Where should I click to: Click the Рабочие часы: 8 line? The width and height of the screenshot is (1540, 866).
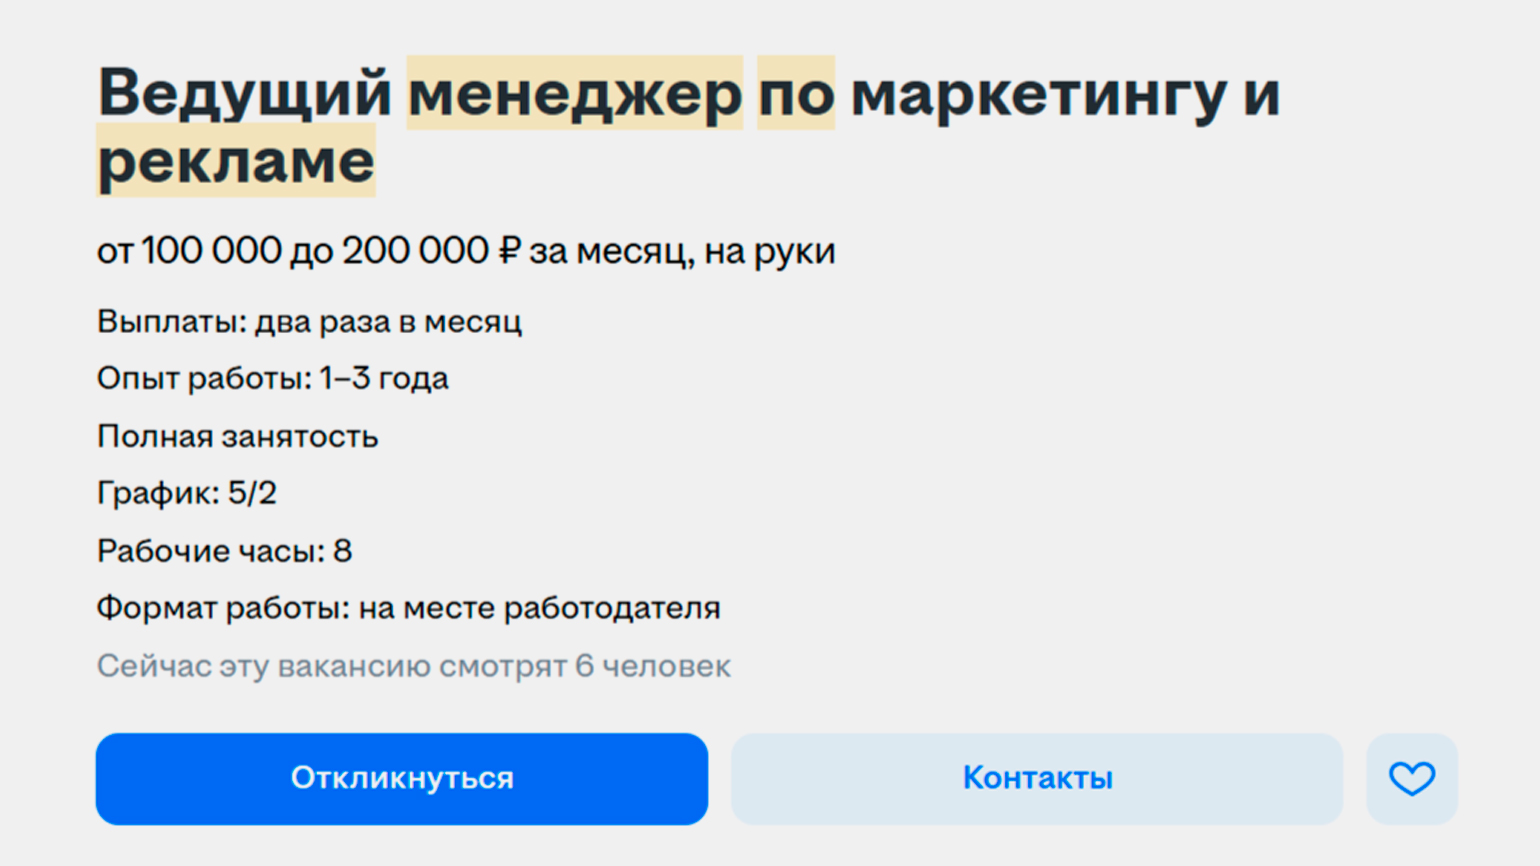(x=224, y=551)
